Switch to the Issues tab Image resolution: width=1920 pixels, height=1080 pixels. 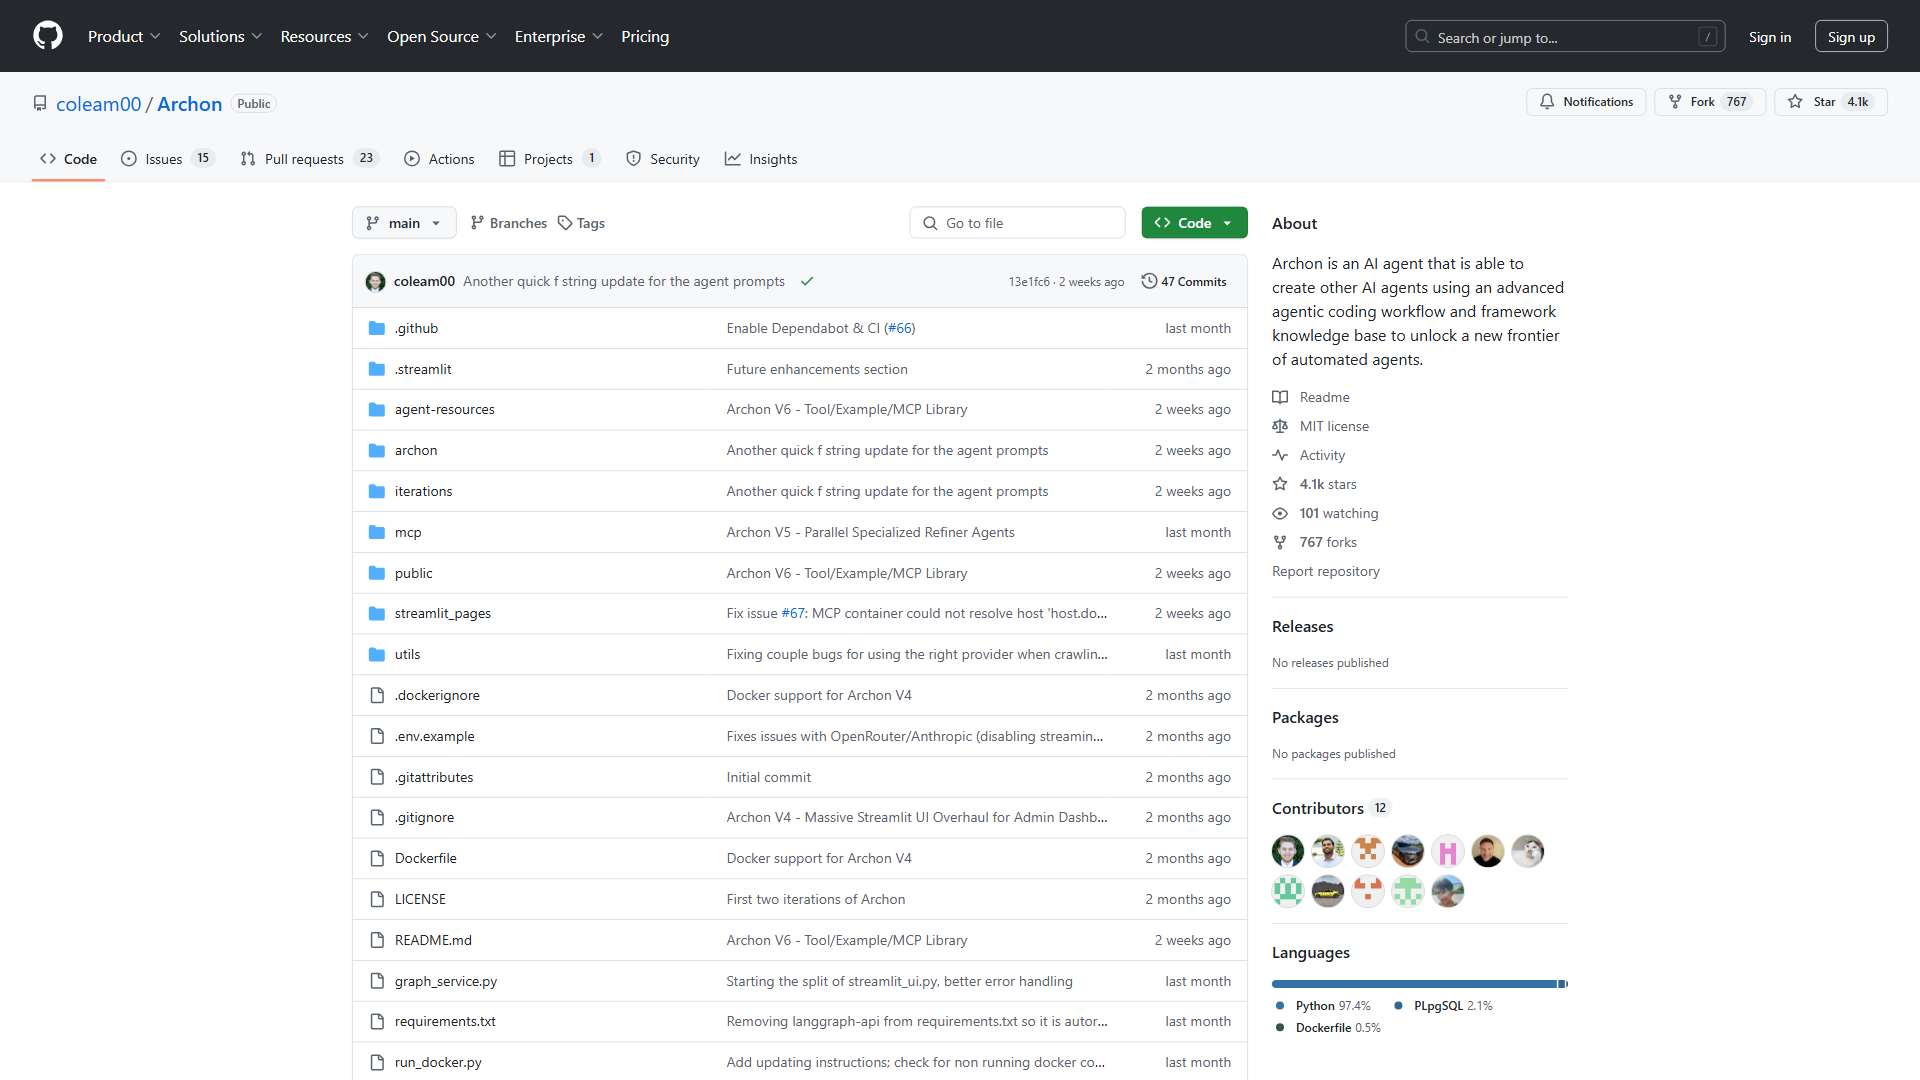[x=167, y=159]
